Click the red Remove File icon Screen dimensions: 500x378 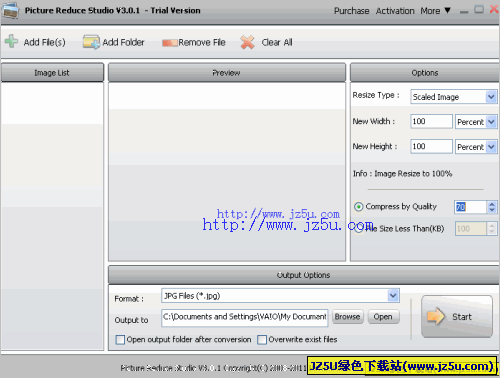170,43
